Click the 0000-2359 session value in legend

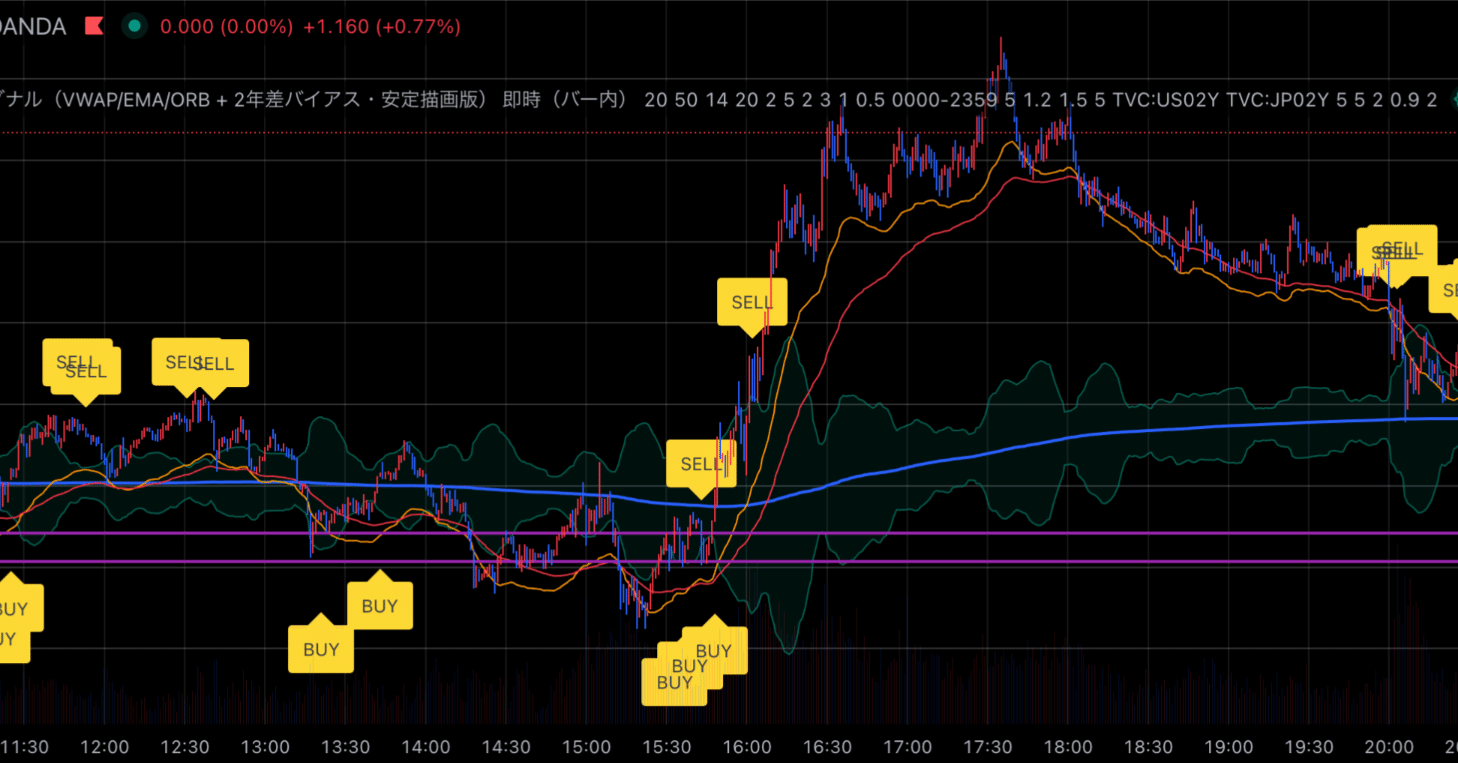point(946,99)
